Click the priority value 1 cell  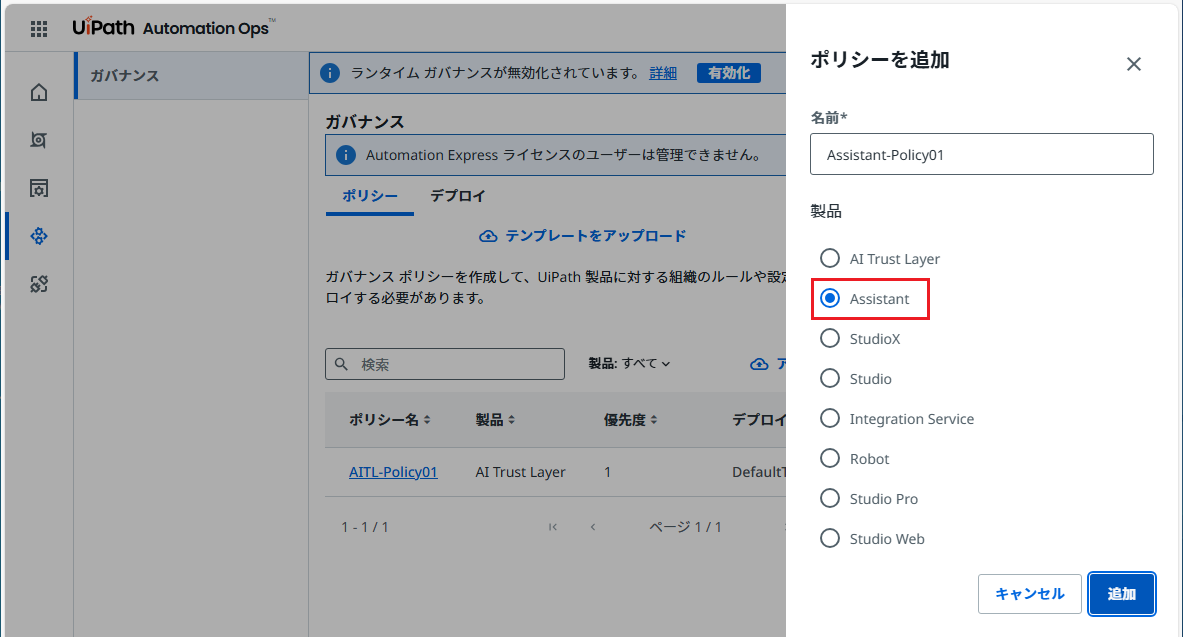[x=607, y=472]
